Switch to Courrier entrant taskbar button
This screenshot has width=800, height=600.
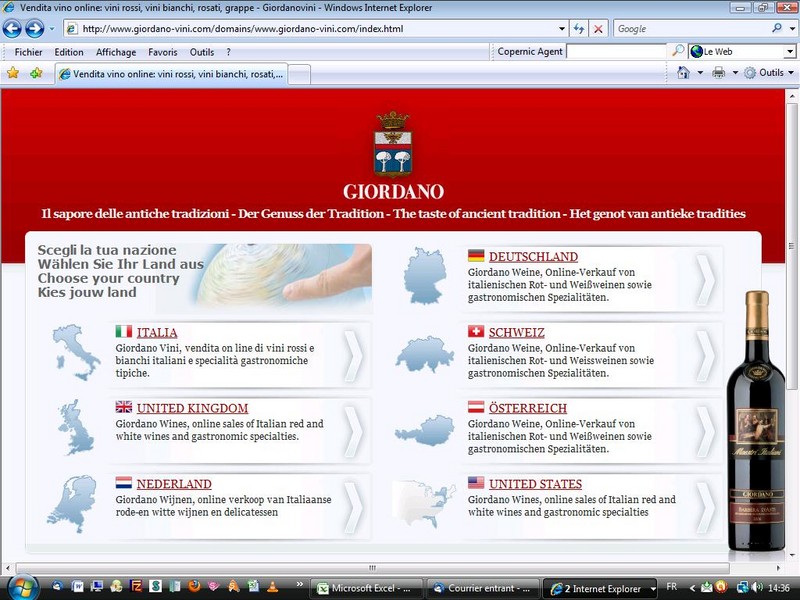(x=482, y=588)
